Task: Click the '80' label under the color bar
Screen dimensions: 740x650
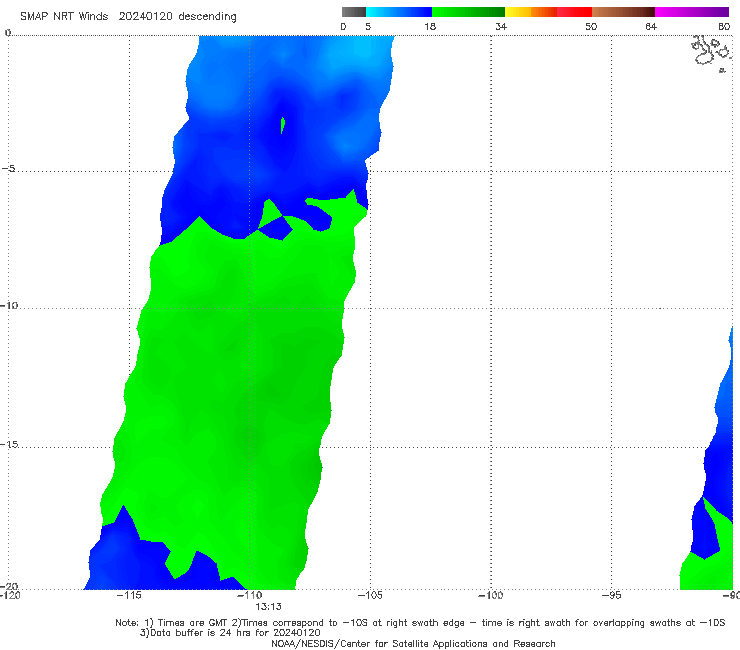Action: 724,26
